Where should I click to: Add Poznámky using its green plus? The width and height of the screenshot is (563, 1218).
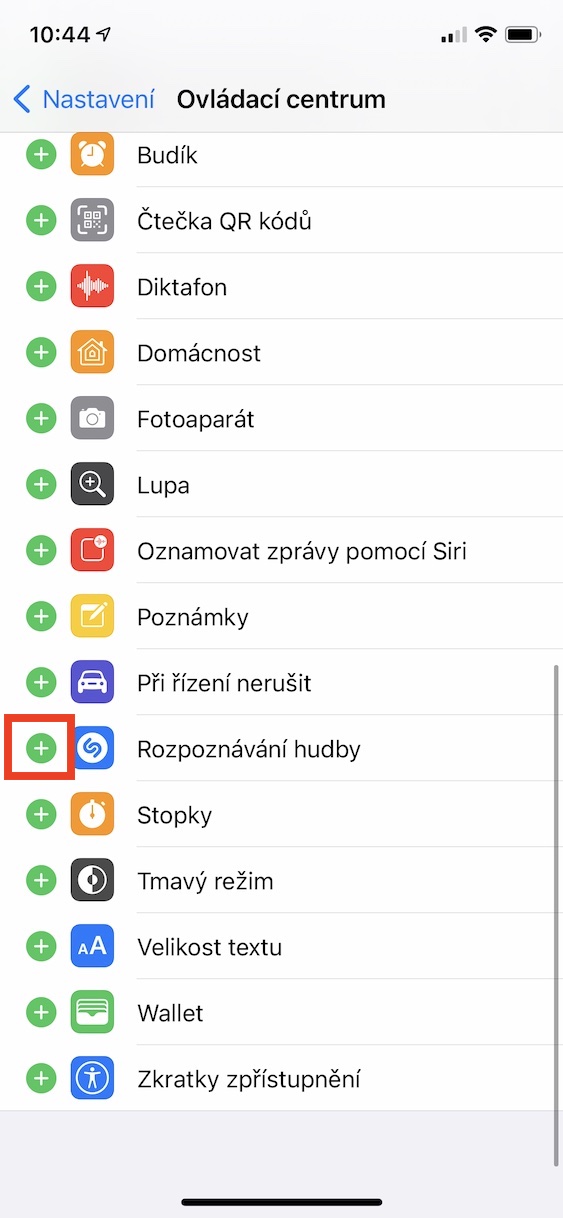(x=40, y=617)
